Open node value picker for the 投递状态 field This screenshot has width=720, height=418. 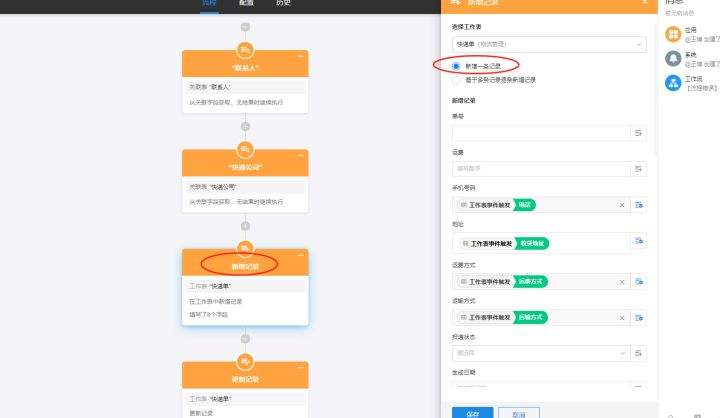tap(638, 353)
